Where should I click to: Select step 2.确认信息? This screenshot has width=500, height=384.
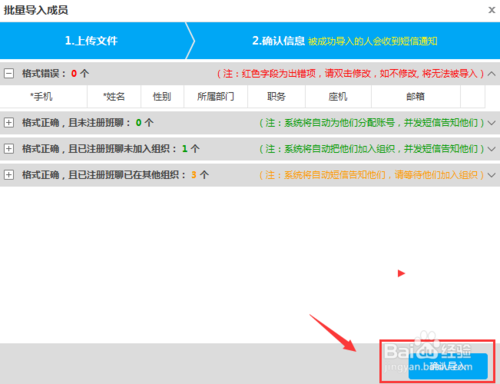278,41
